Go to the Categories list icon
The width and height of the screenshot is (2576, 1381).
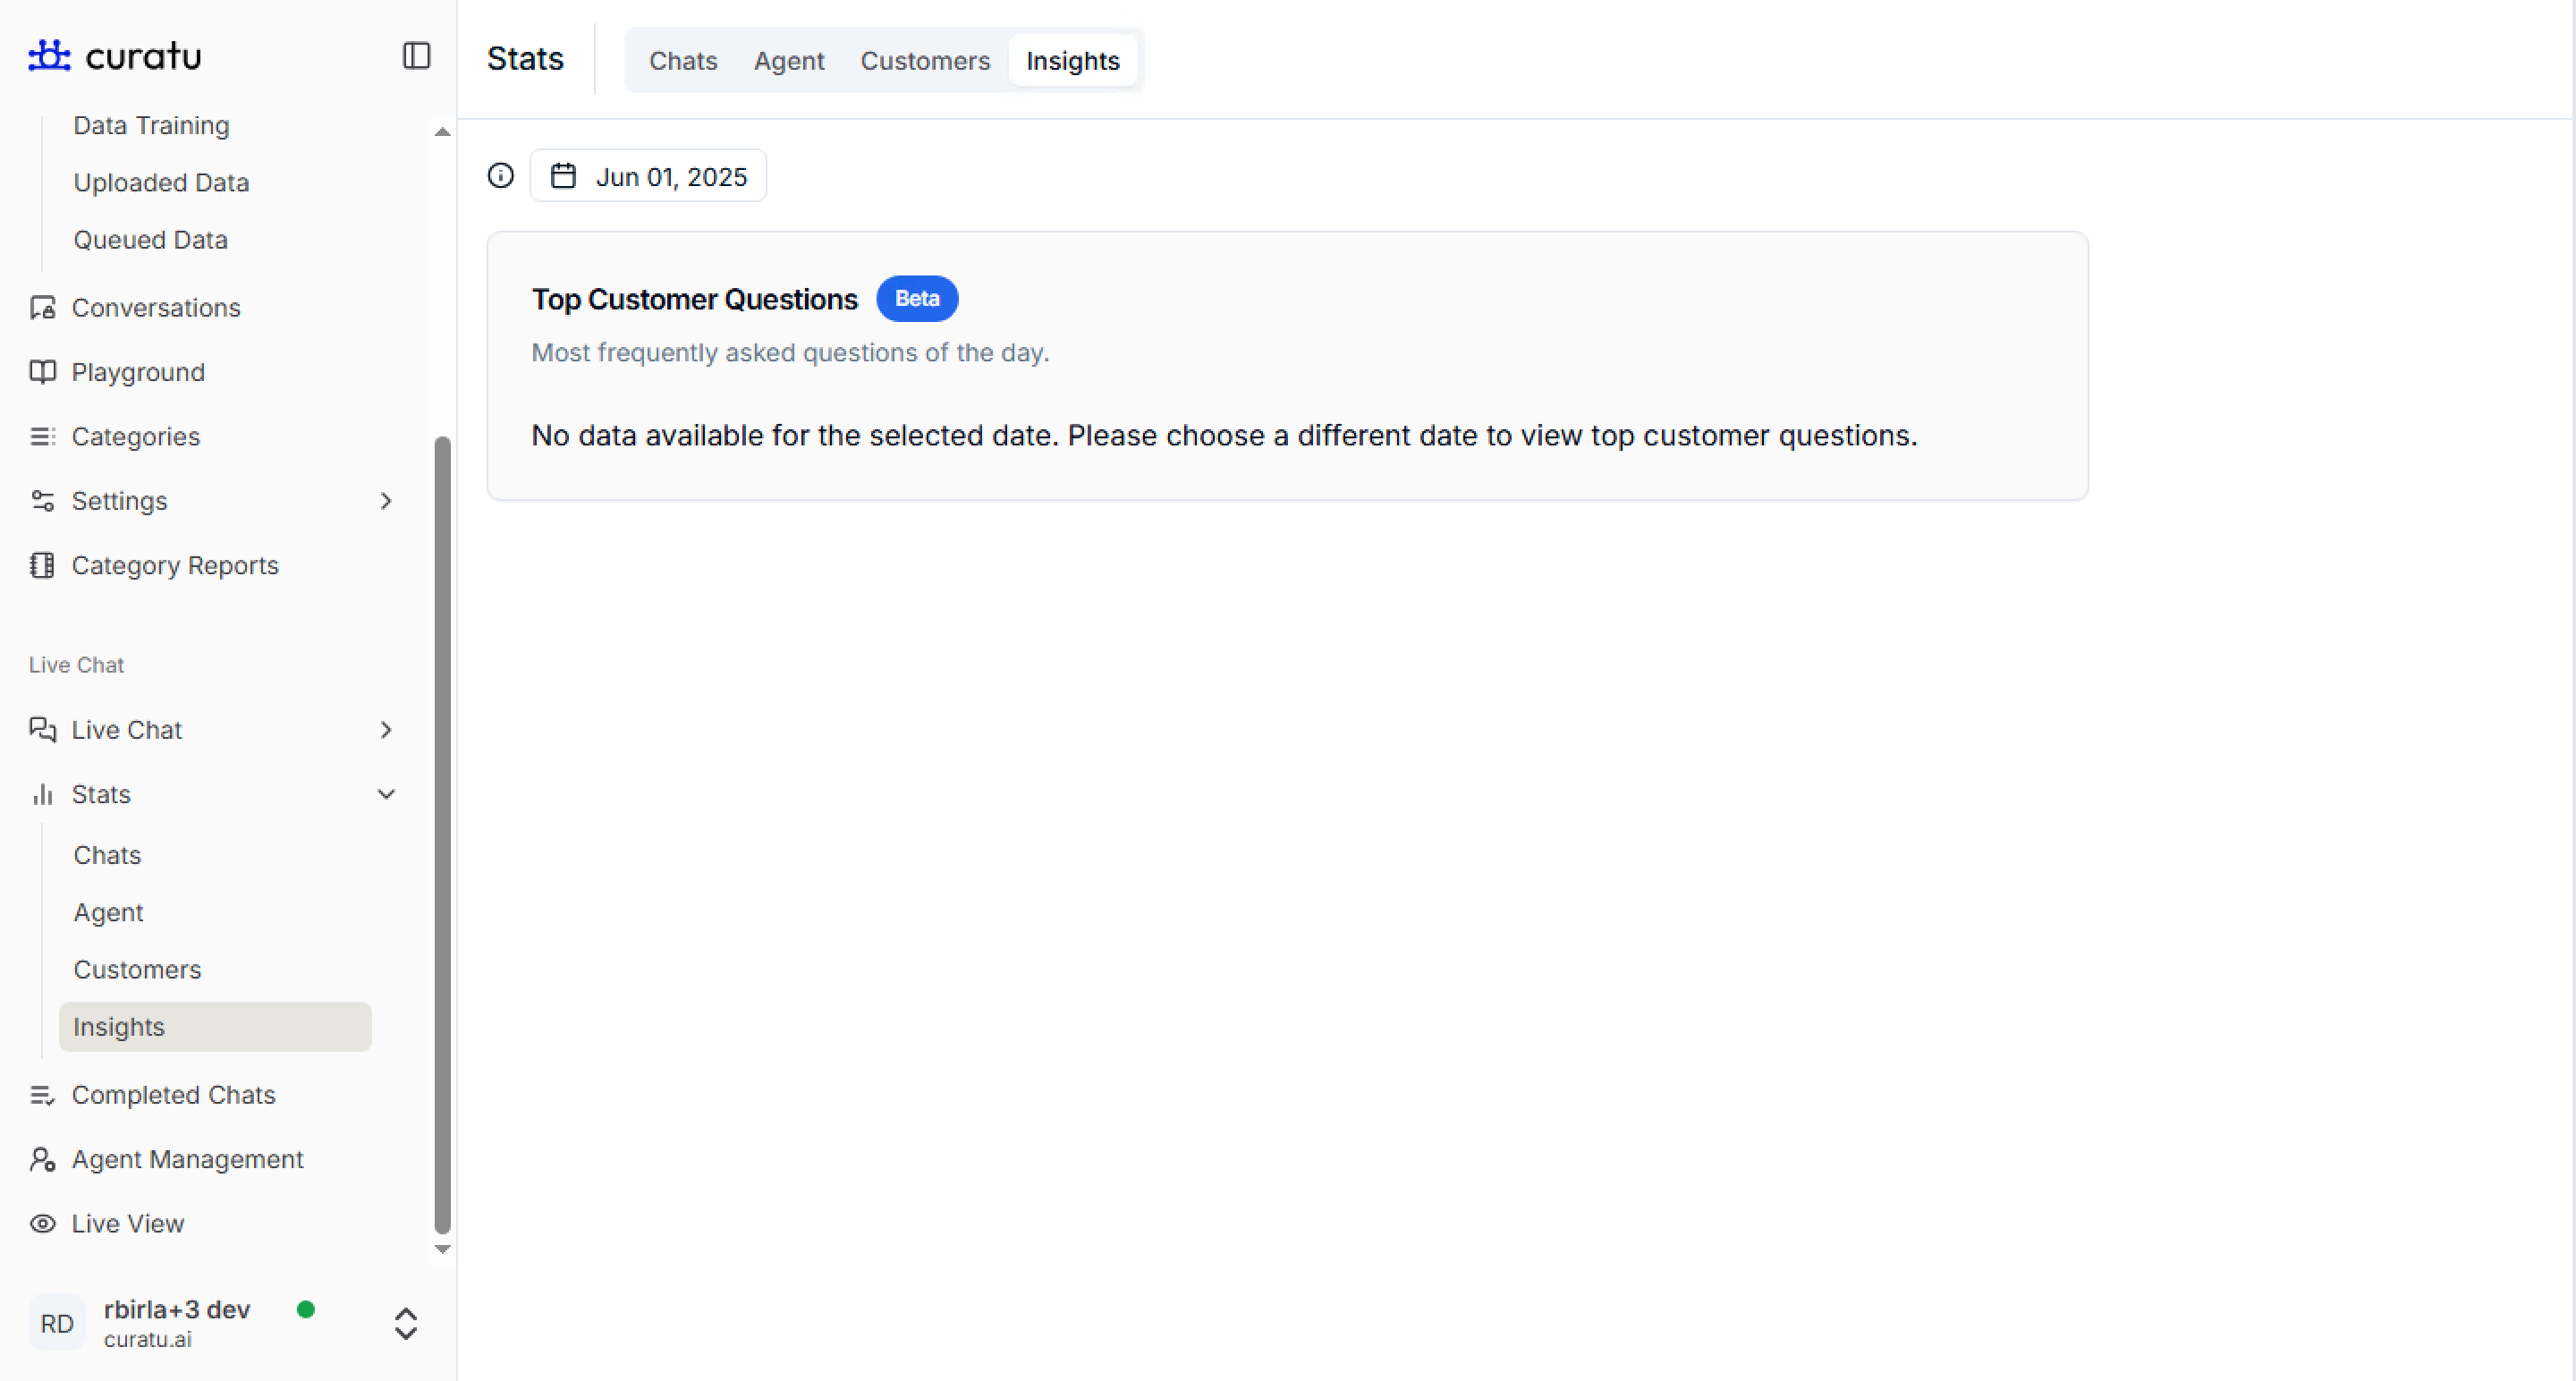click(42, 437)
